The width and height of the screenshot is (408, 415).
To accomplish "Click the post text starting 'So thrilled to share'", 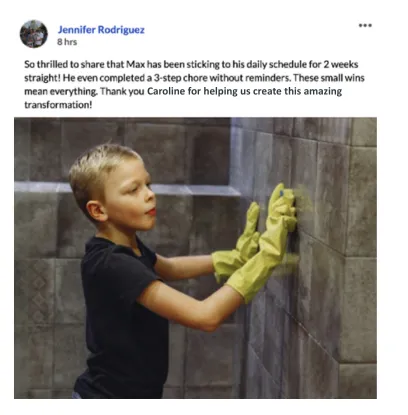I will [x=194, y=84].
